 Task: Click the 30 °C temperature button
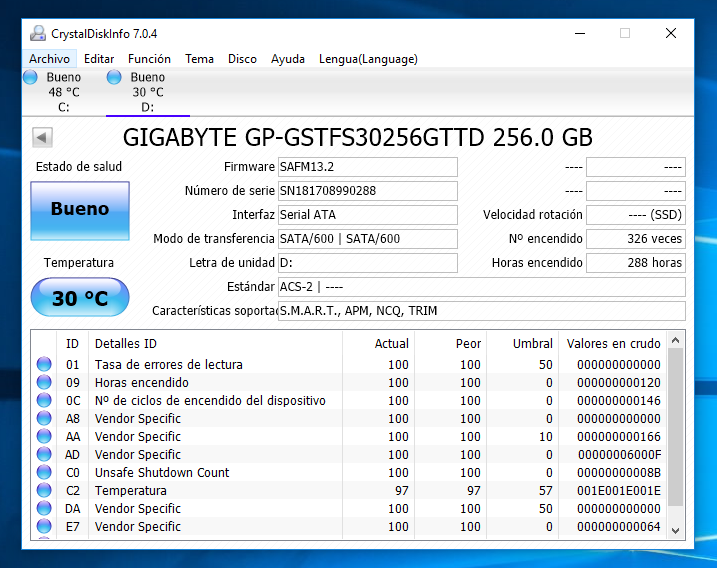(x=80, y=298)
